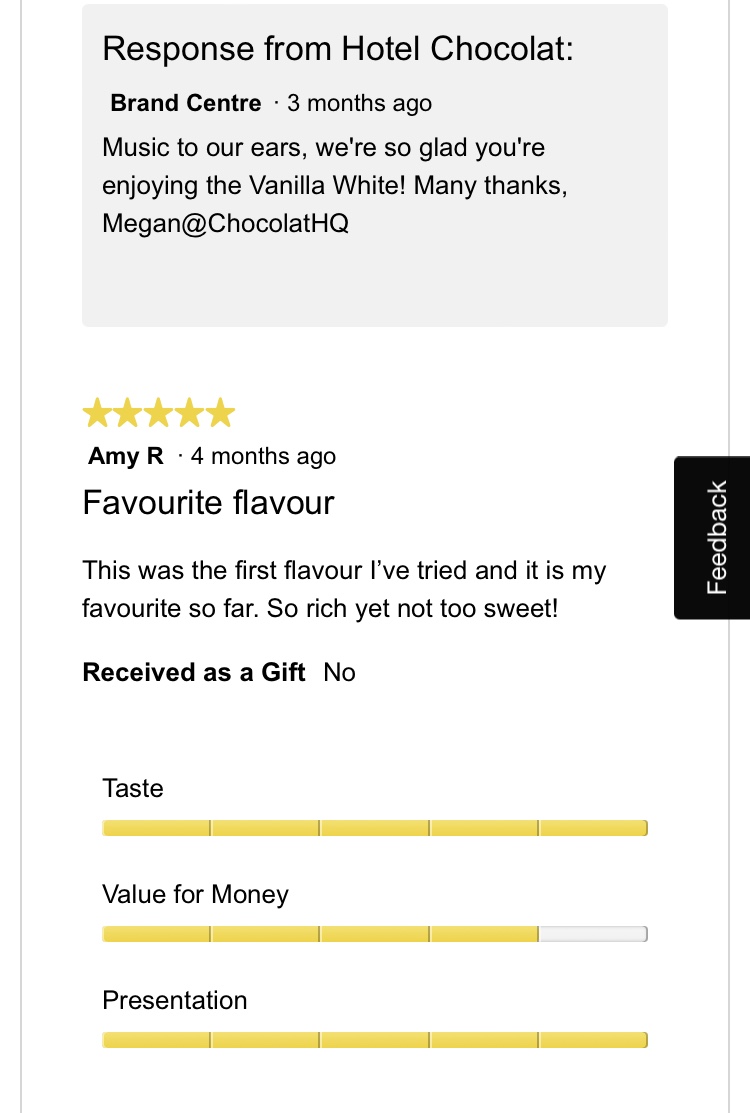Click the Brand Centre responder name

click(185, 103)
